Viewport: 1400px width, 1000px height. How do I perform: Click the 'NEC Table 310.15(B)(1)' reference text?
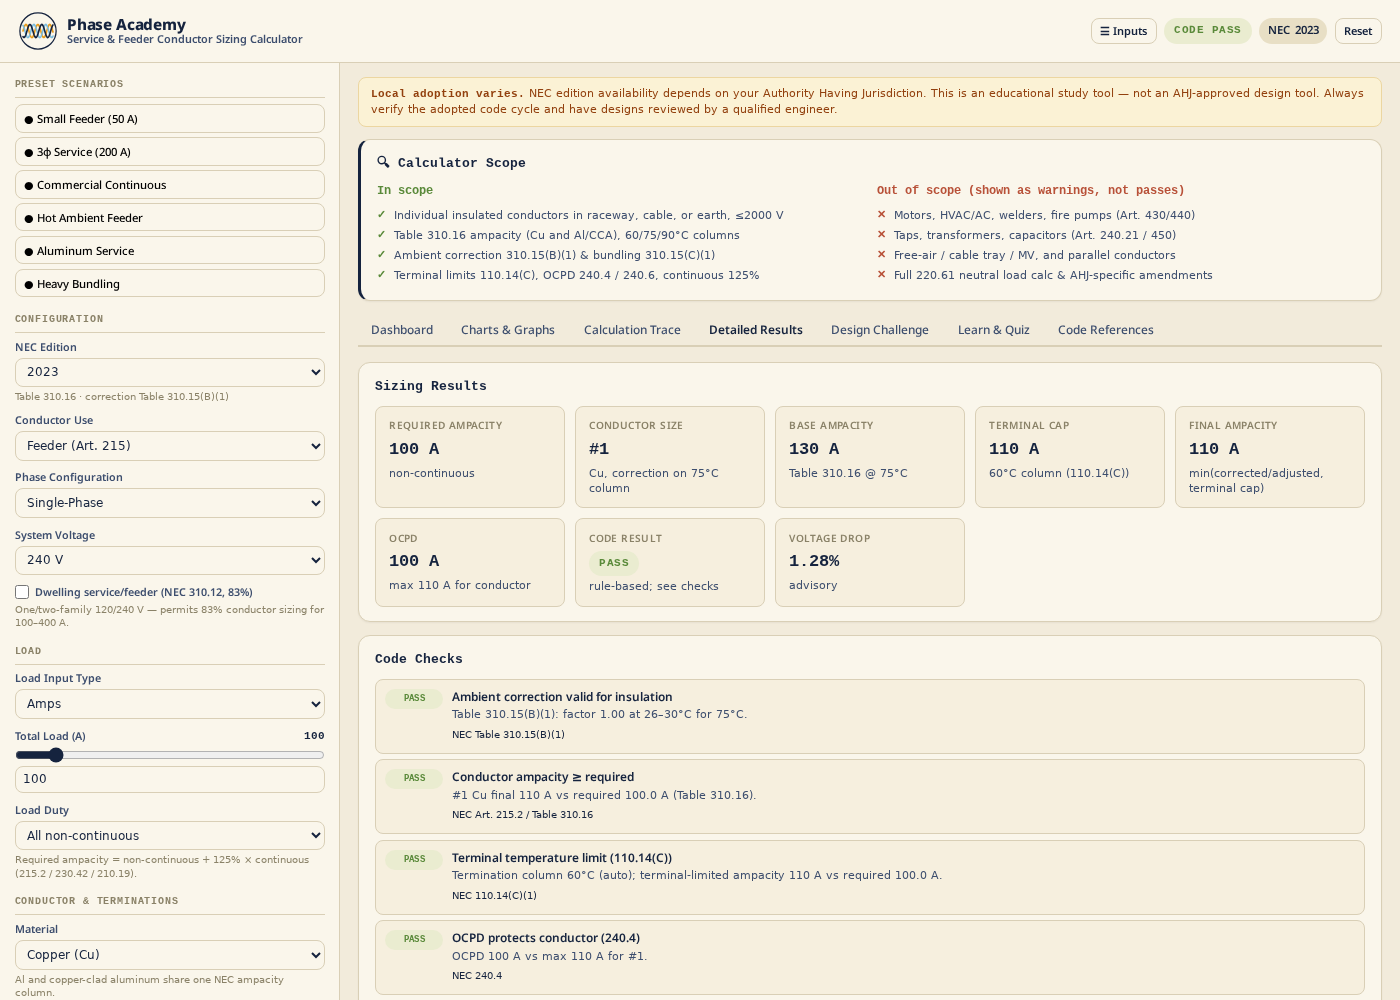click(508, 735)
